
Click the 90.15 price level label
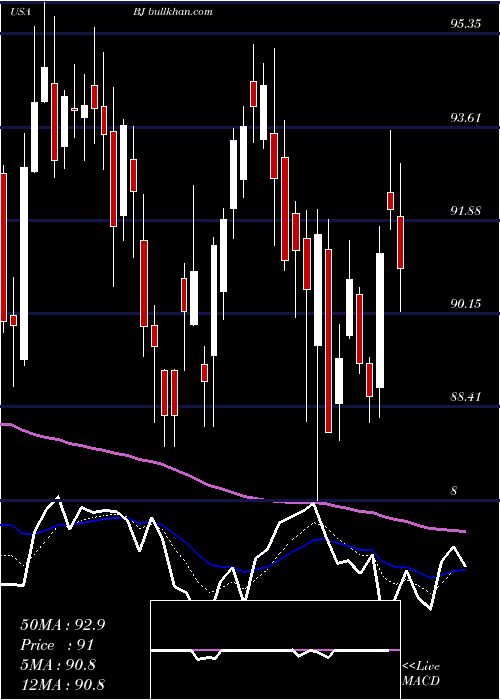tap(466, 304)
